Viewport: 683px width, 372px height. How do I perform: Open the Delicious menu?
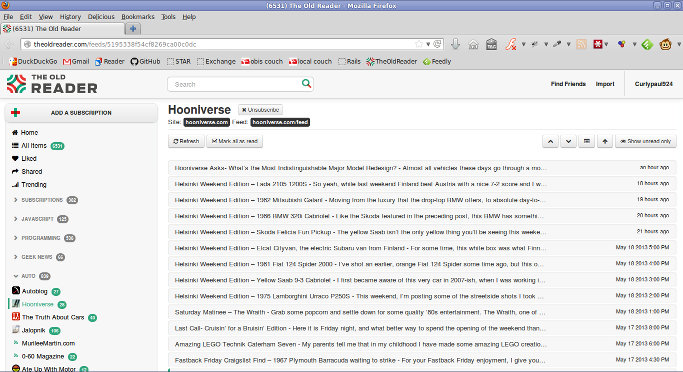pos(101,17)
